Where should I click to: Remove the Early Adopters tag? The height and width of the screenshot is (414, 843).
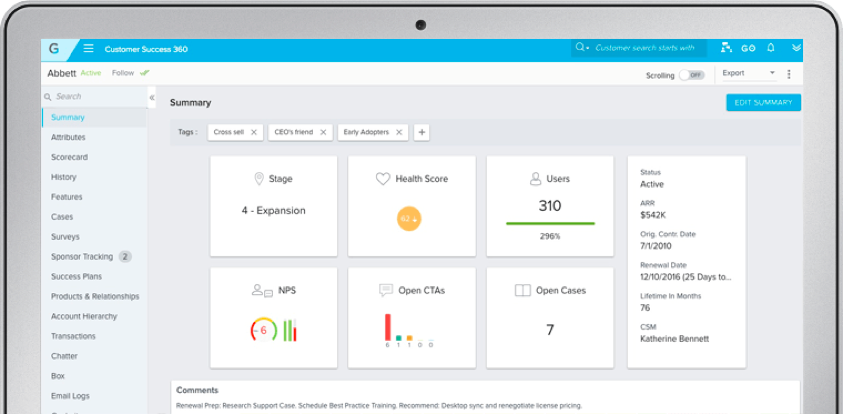click(399, 132)
